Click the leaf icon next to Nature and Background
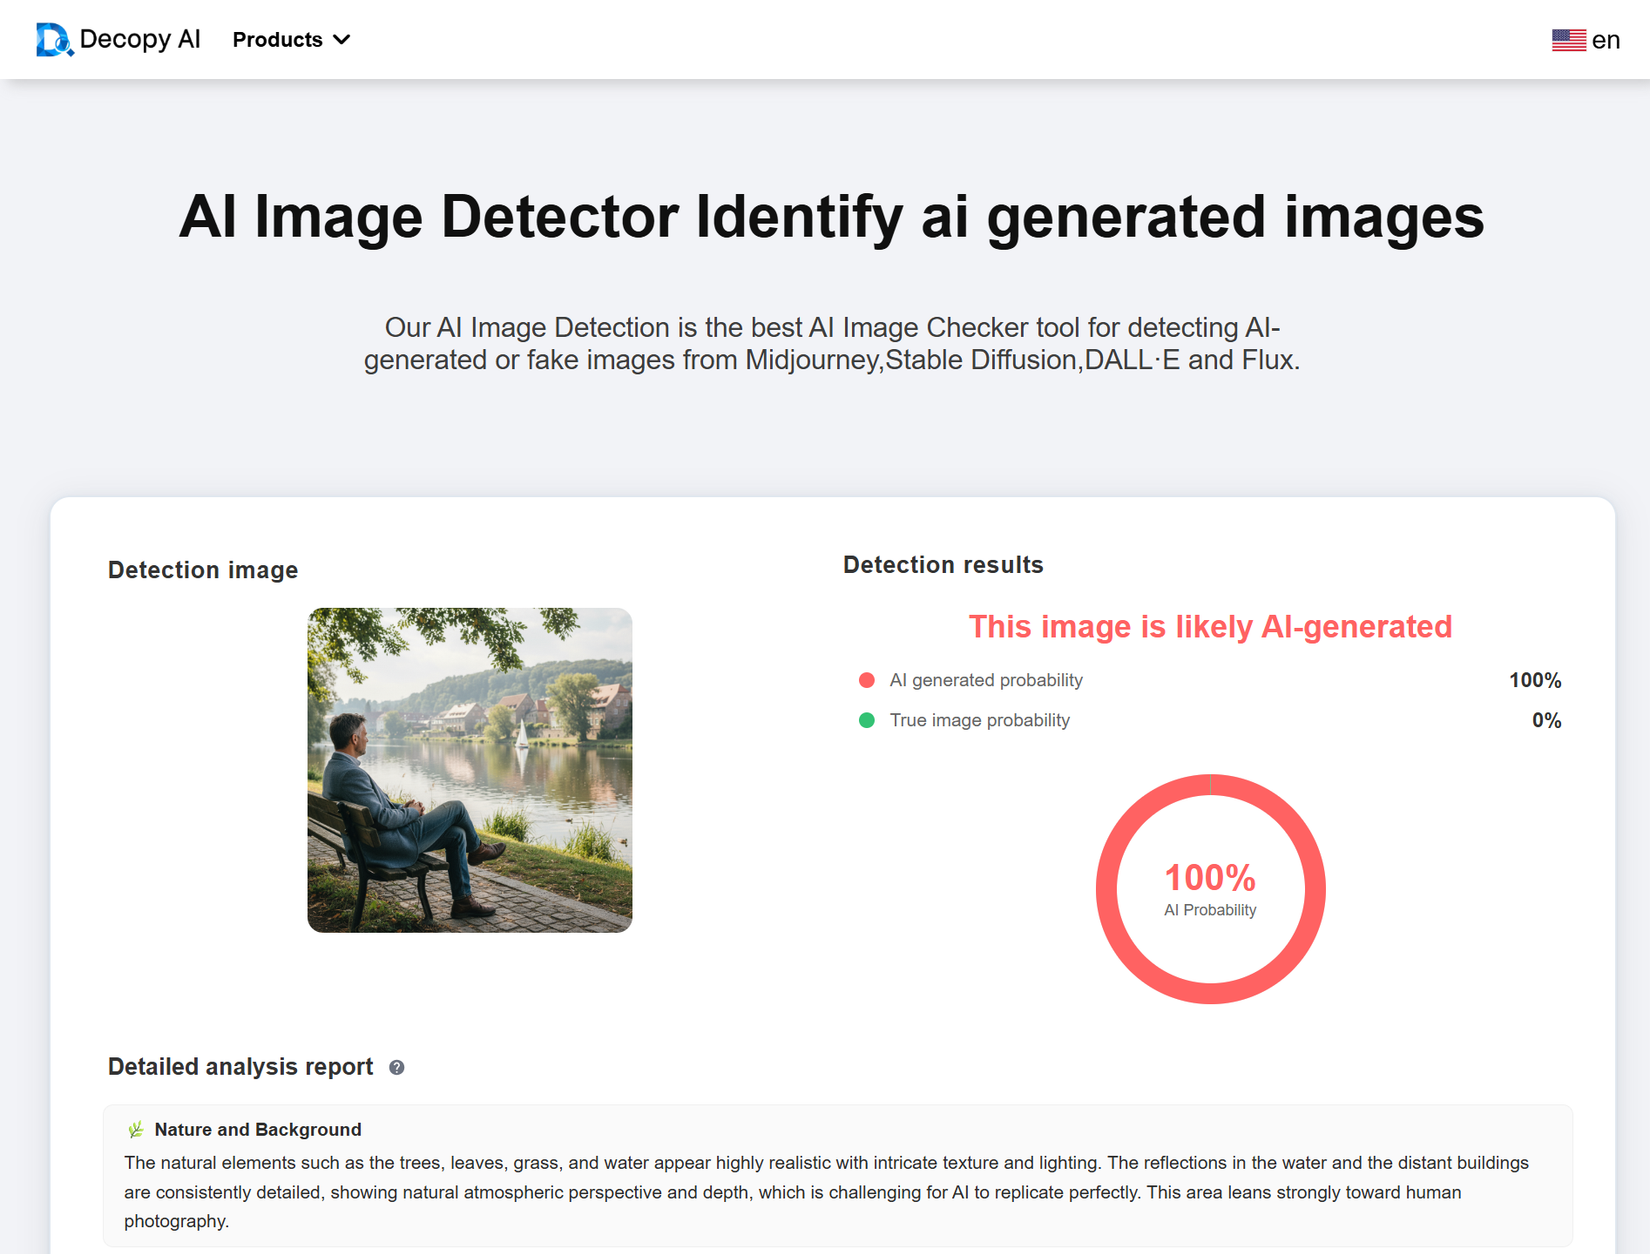Viewport: 1650px width, 1254px height. (134, 1129)
